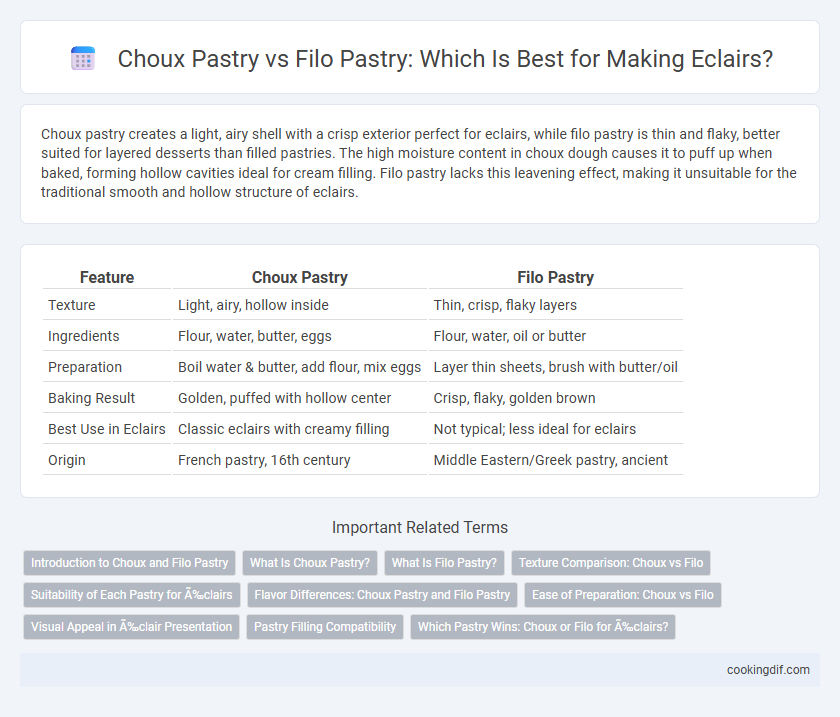Click 'Texture Comparison: Choux vs Filo' tag
Image resolution: width=840 pixels, height=717 pixels.
611,563
